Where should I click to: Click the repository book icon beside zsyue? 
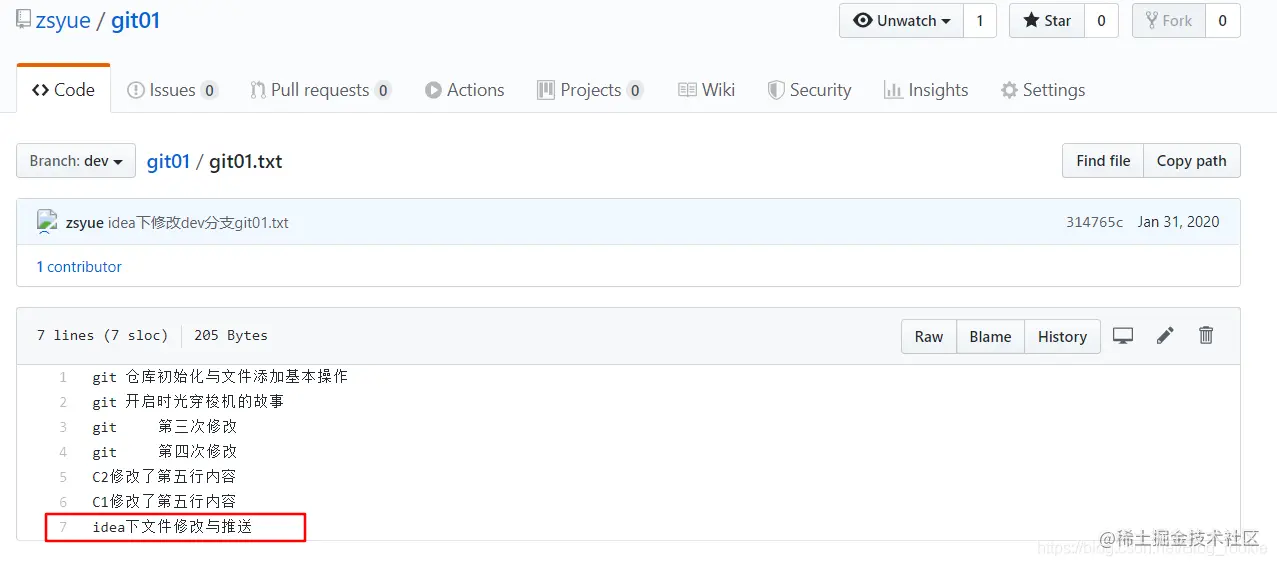pyautogui.click(x=23, y=19)
